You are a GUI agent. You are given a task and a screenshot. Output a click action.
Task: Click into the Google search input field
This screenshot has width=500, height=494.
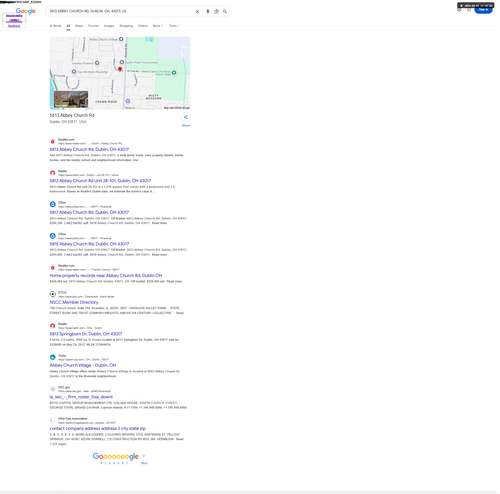point(120,11)
